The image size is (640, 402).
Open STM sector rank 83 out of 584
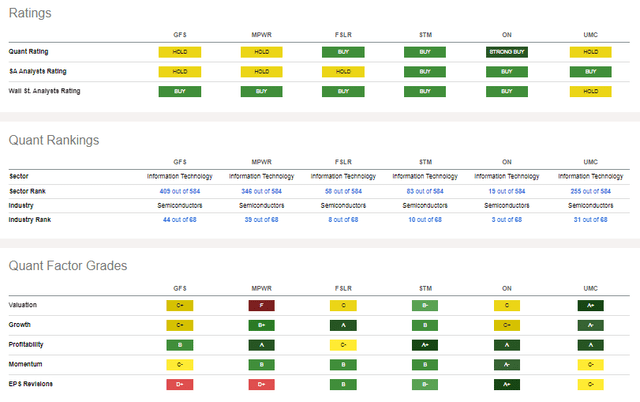click(425, 191)
